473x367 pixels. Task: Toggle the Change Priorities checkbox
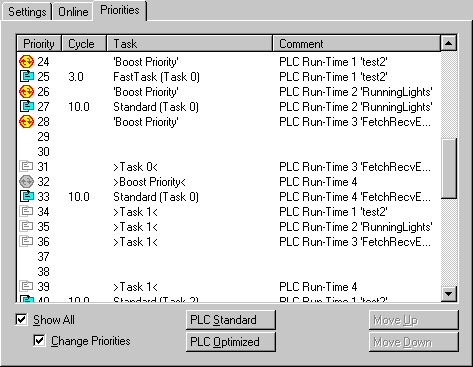tap(39, 341)
